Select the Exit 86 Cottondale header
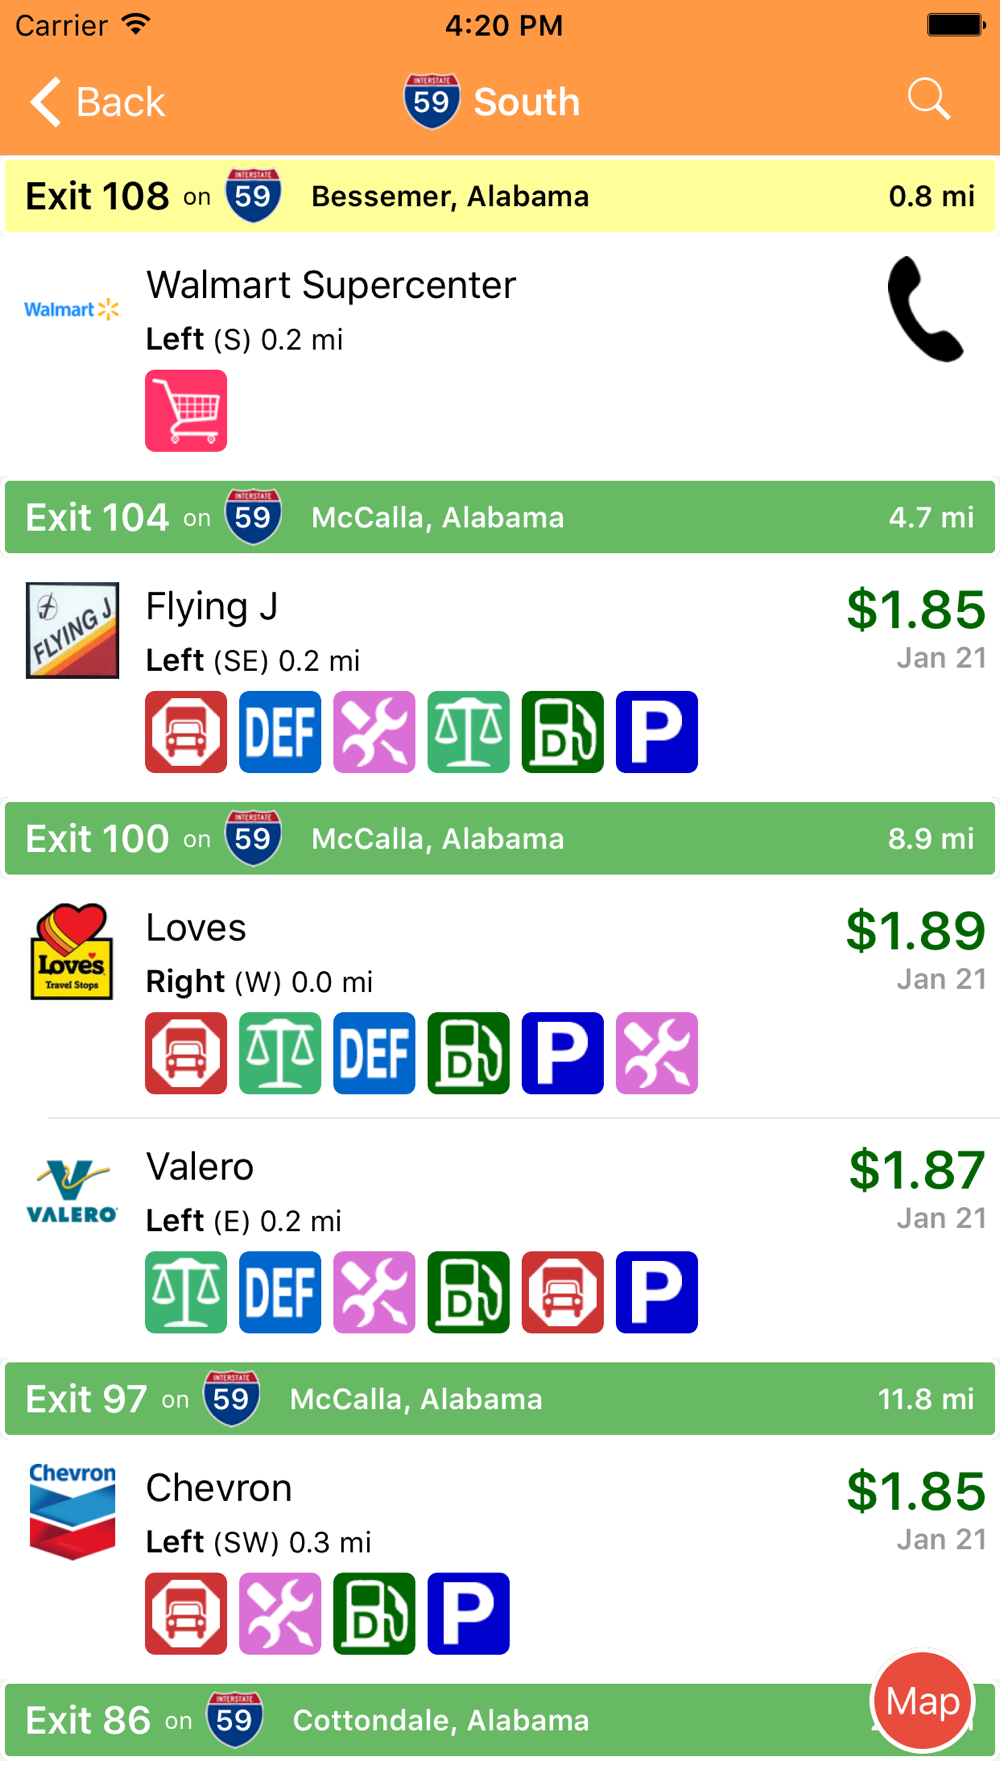Viewport: 1000px width, 1778px height. (x=500, y=1720)
